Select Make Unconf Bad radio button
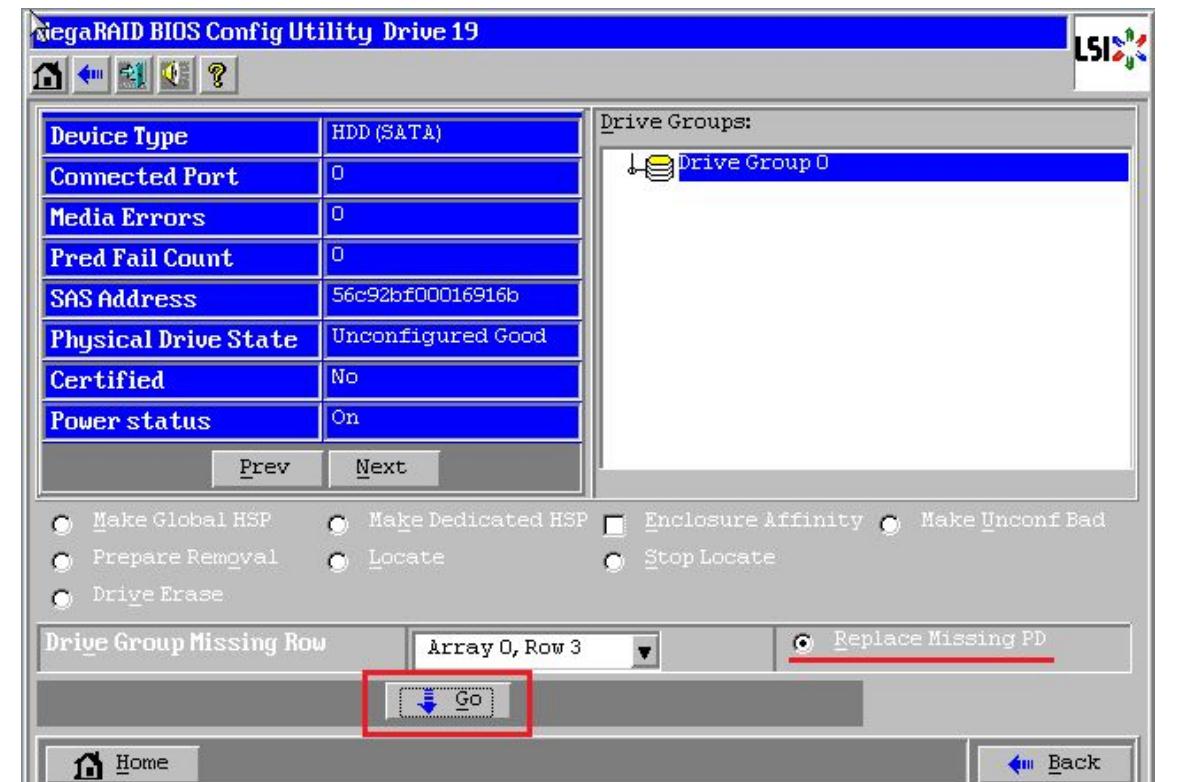Image resolution: width=1180 pixels, height=782 pixels. click(x=890, y=524)
